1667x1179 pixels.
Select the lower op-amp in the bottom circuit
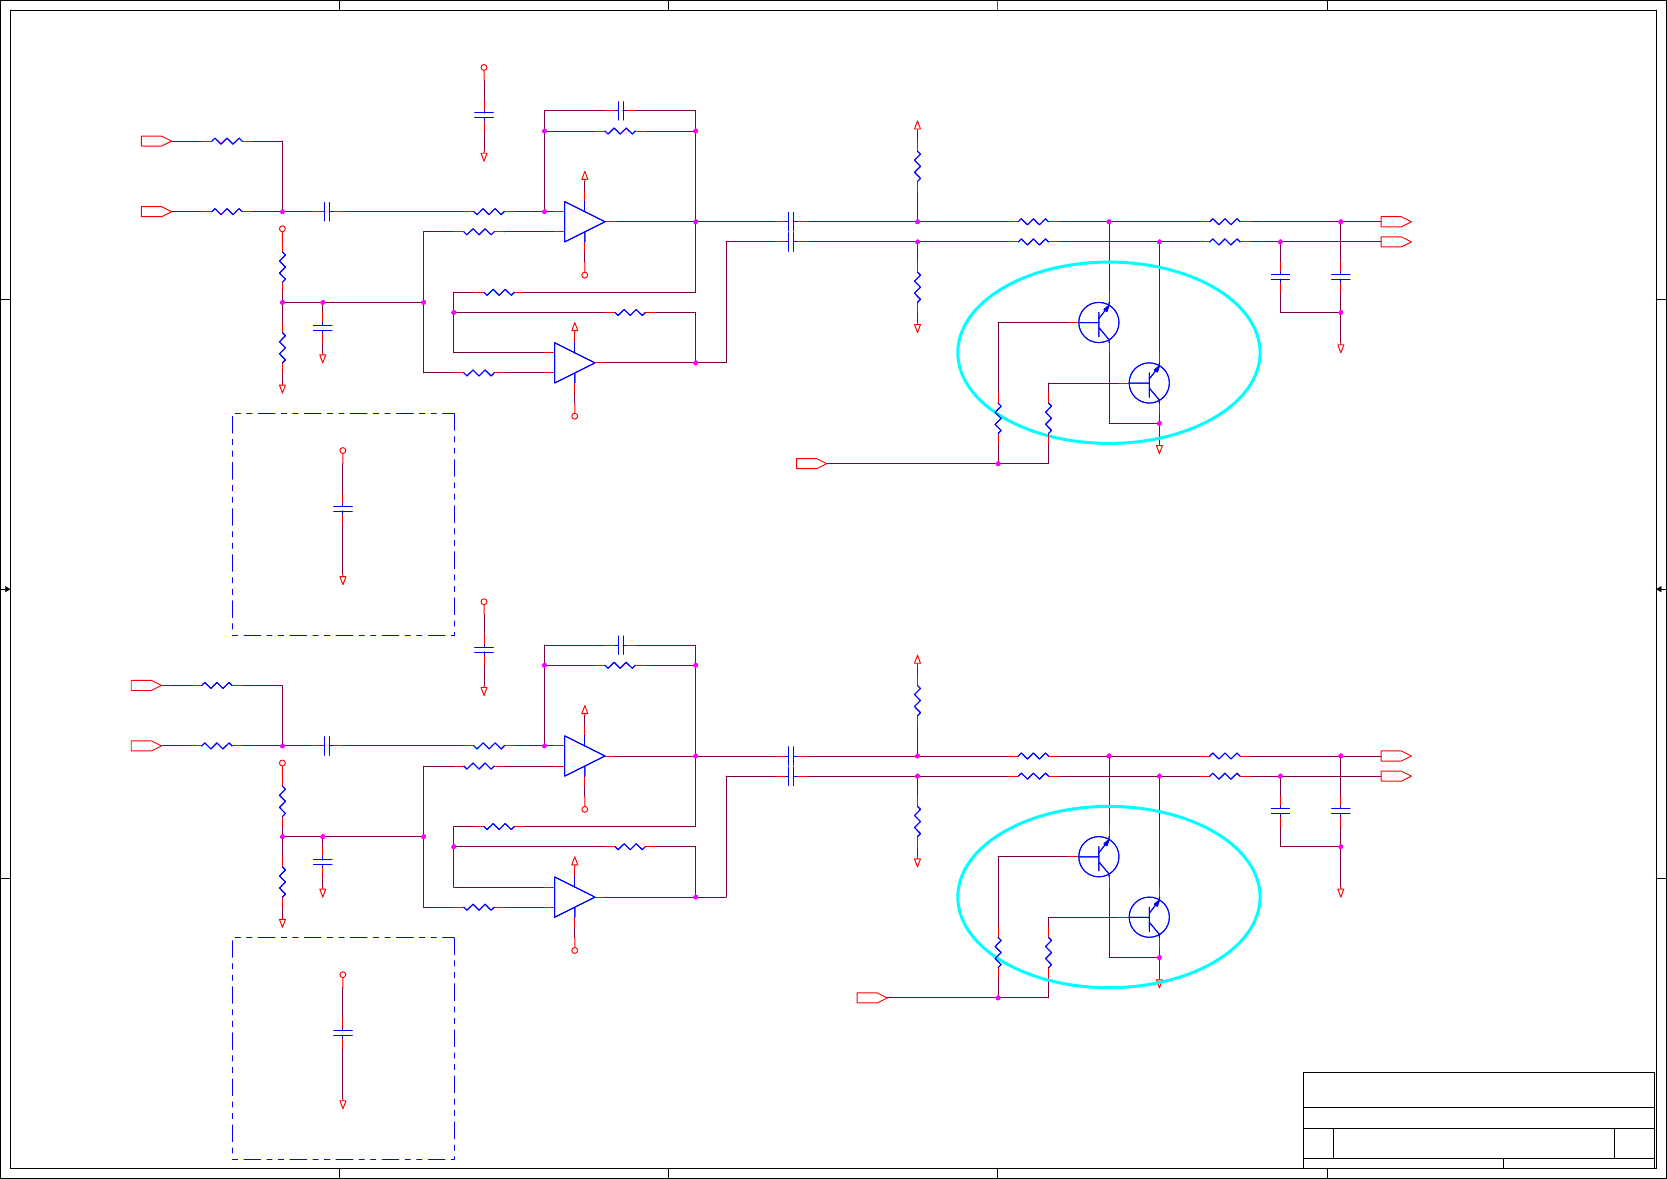pyautogui.click(x=574, y=897)
